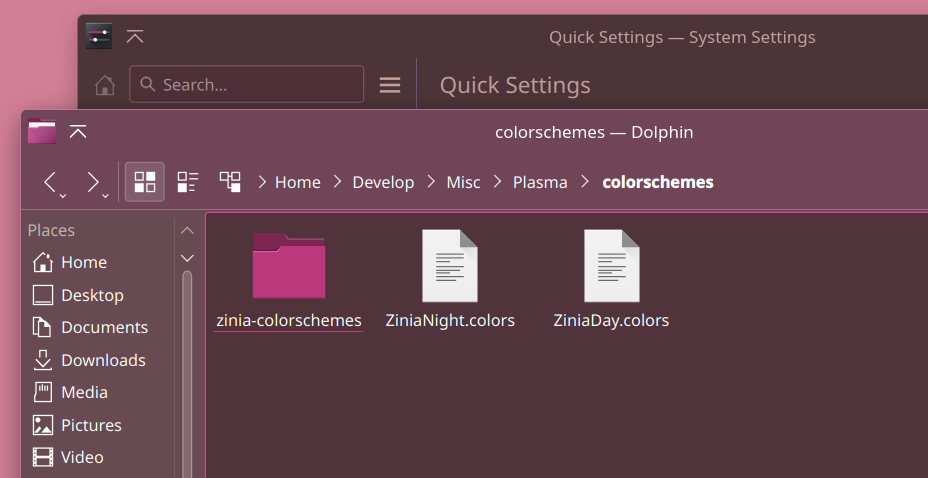Click the System Settings home icon

pyautogui.click(x=105, y=85)
